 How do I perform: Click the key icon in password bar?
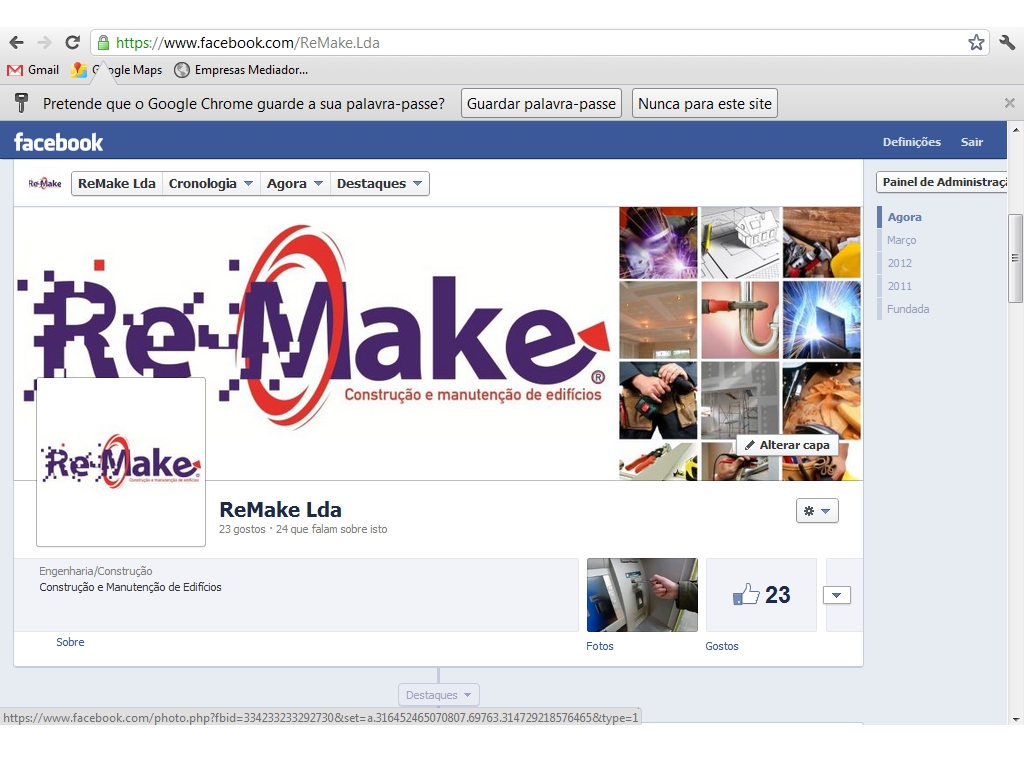(x=22, y=103)
